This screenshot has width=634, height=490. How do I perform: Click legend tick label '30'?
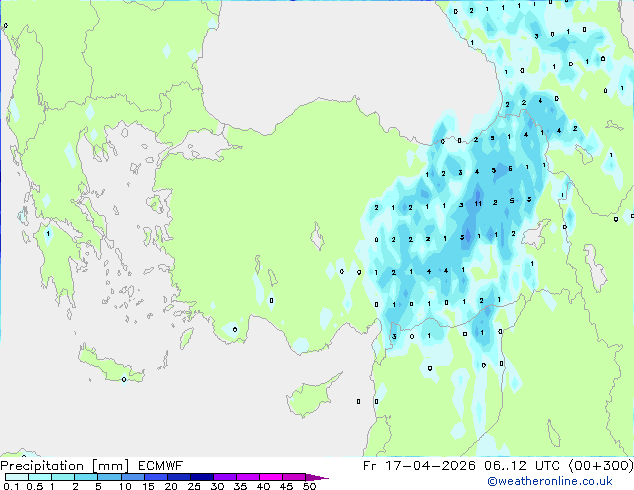tap(217, 486)
